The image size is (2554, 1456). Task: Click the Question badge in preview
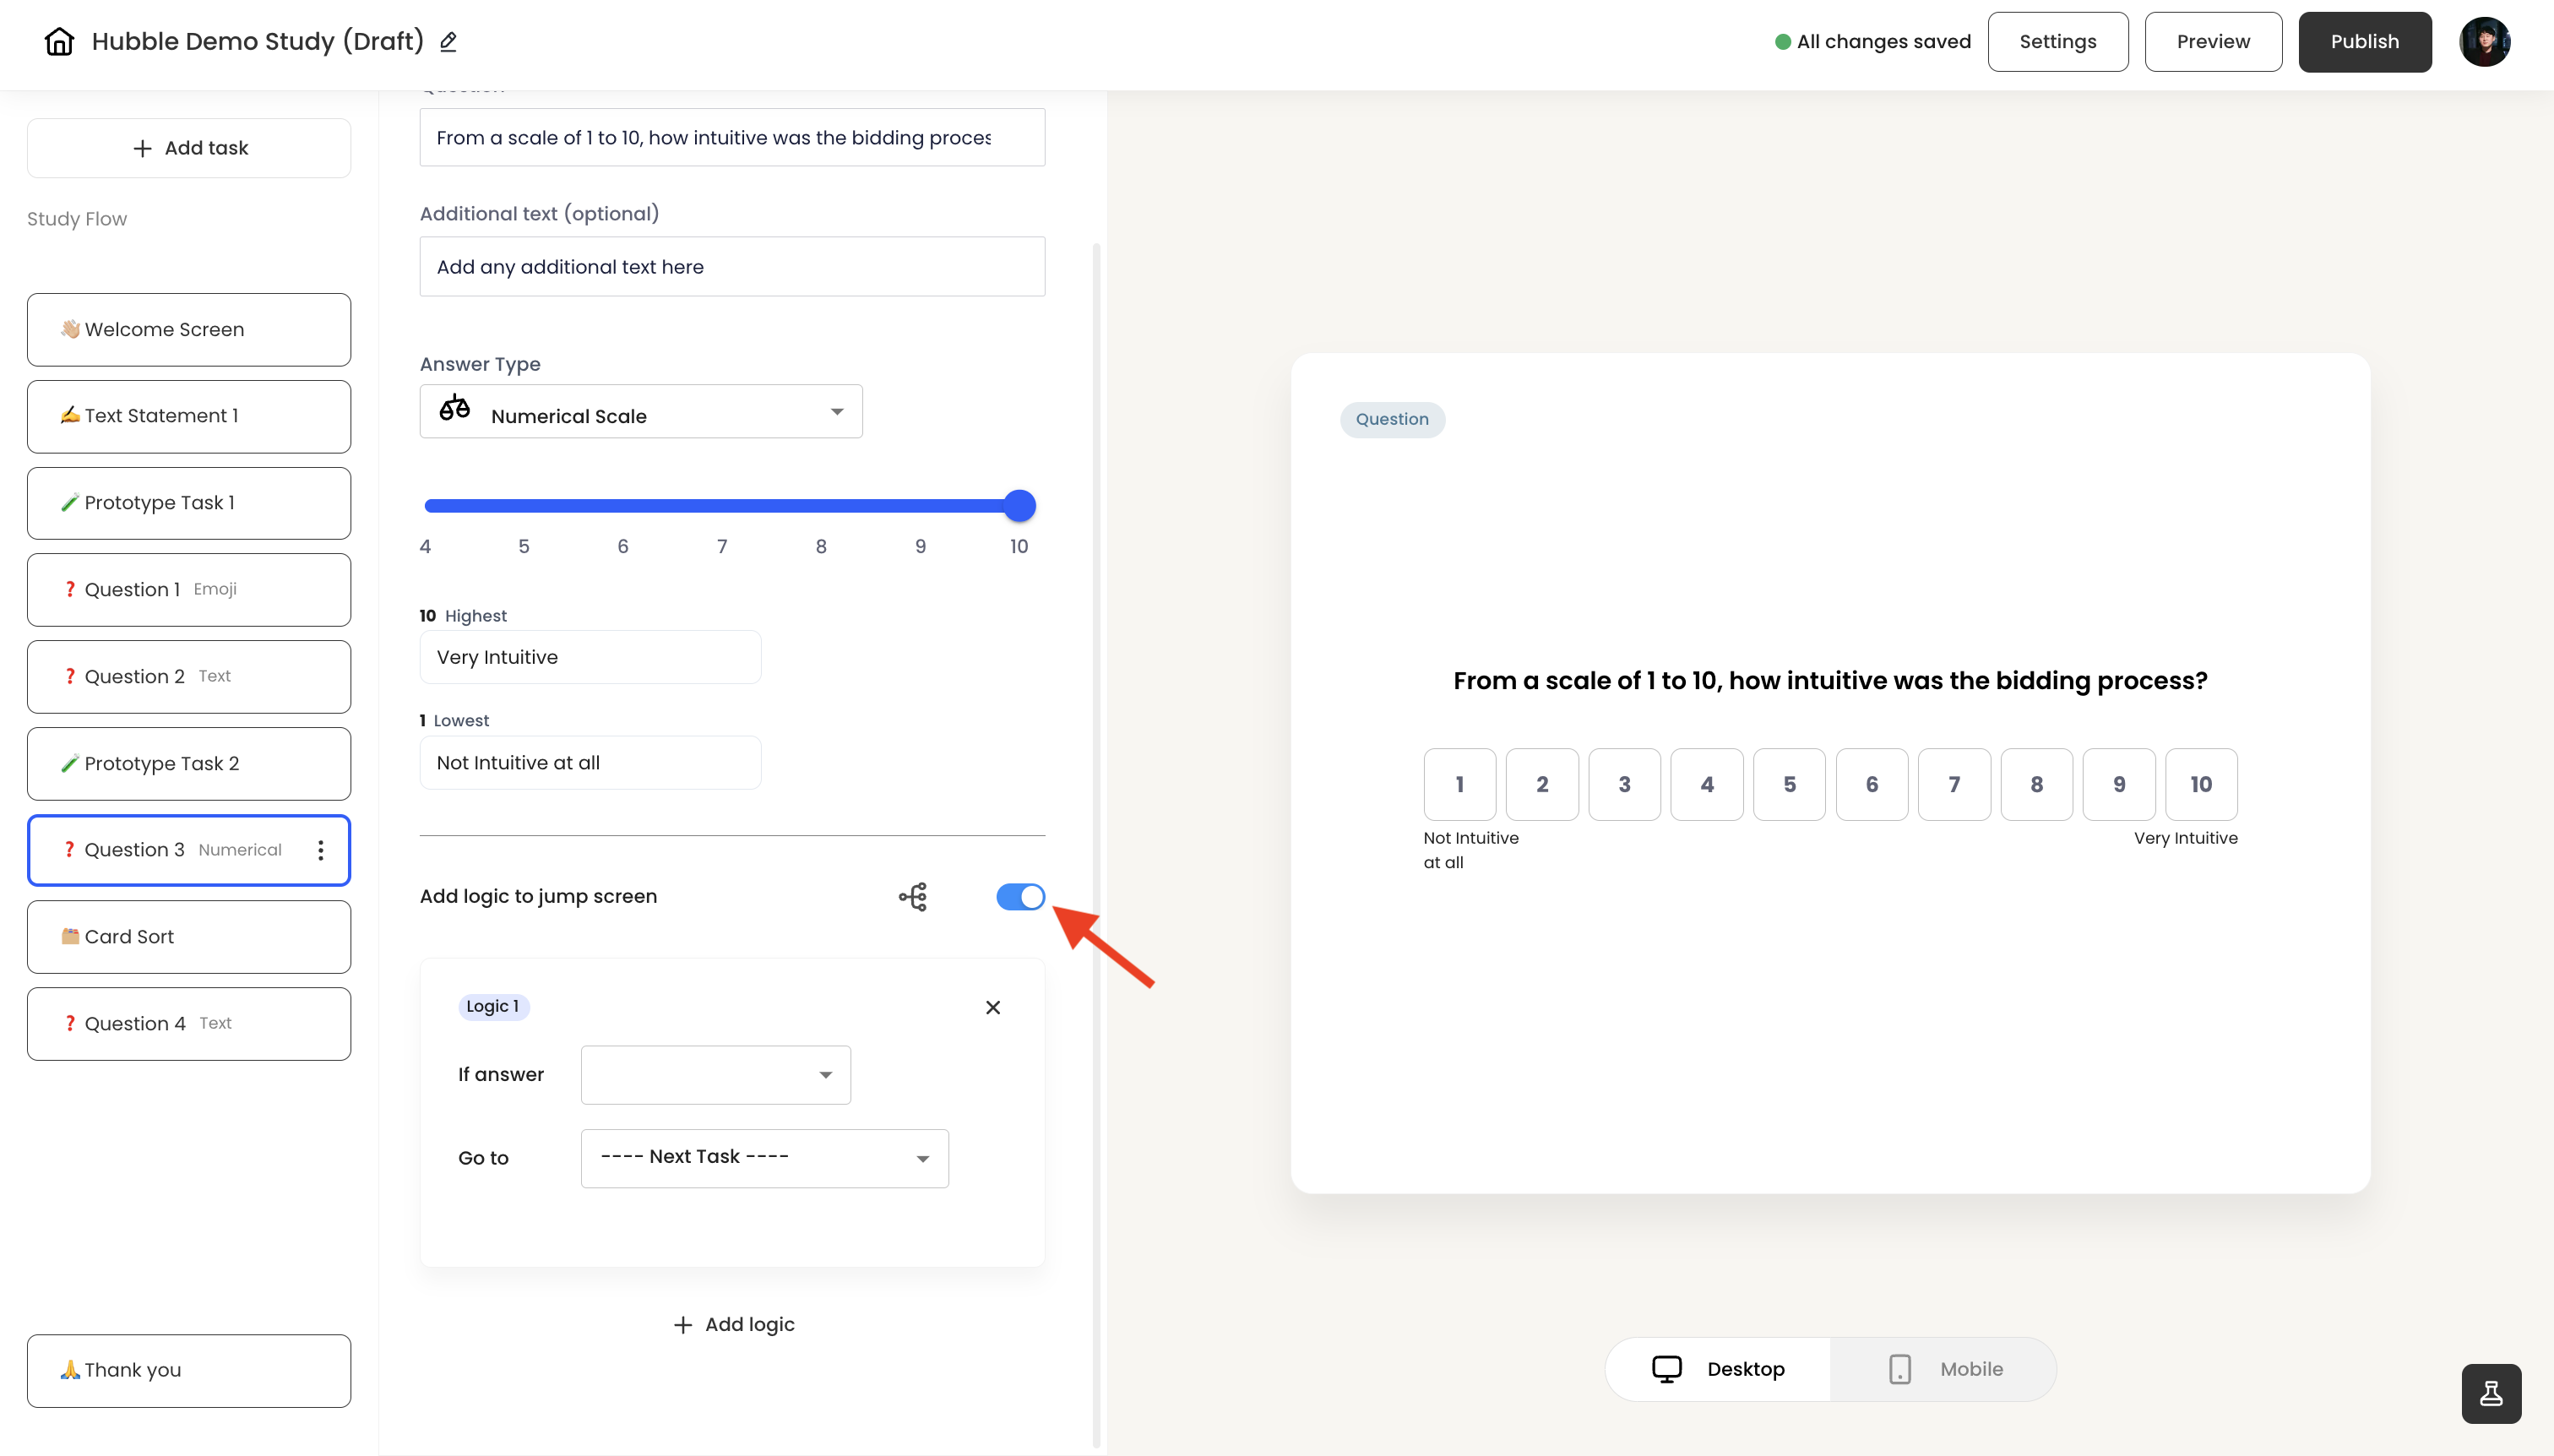pyautogui.click(x=1392, y=419)
